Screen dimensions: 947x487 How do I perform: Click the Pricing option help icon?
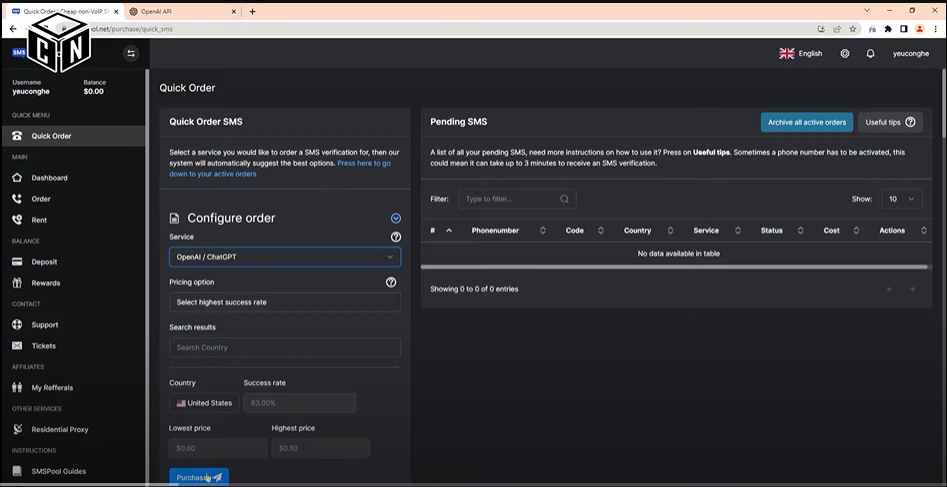tap(391, 282)
